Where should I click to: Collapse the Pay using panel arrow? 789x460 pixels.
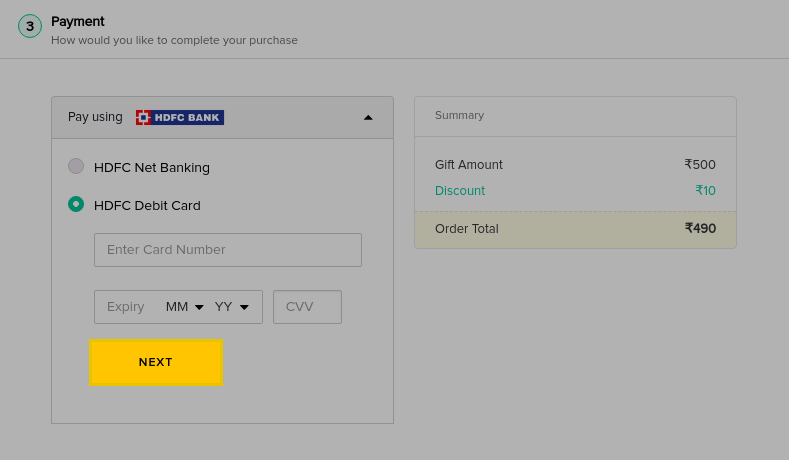(x=368, y=118)
